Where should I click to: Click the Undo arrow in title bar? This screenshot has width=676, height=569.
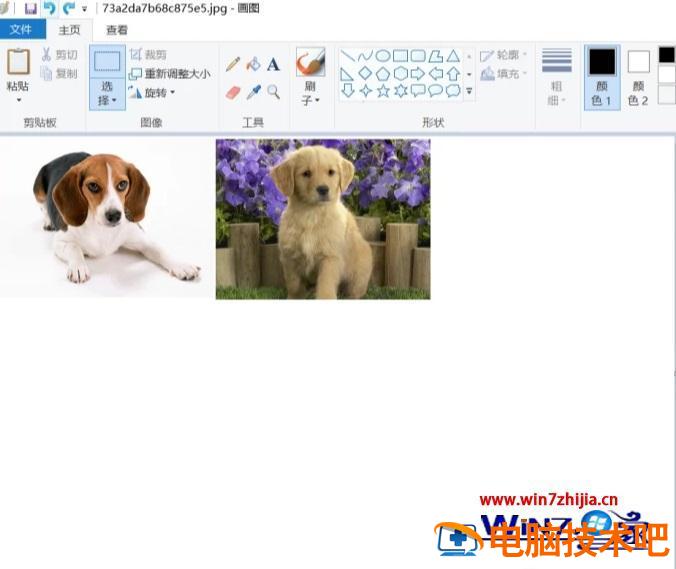point(49,8)
